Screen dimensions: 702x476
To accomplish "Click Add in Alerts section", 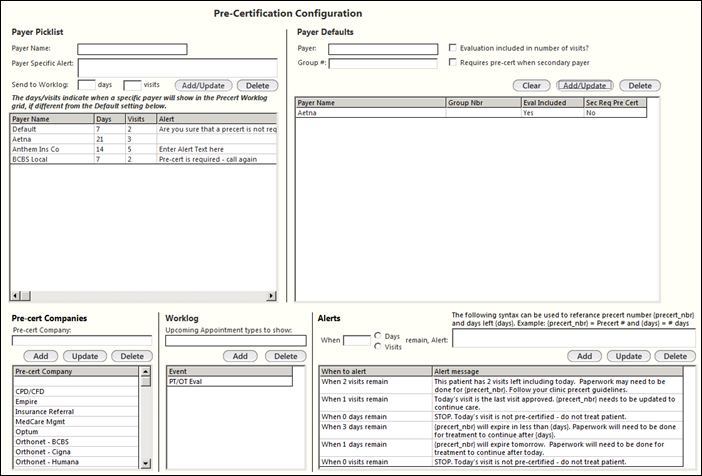I will [584, 356].
